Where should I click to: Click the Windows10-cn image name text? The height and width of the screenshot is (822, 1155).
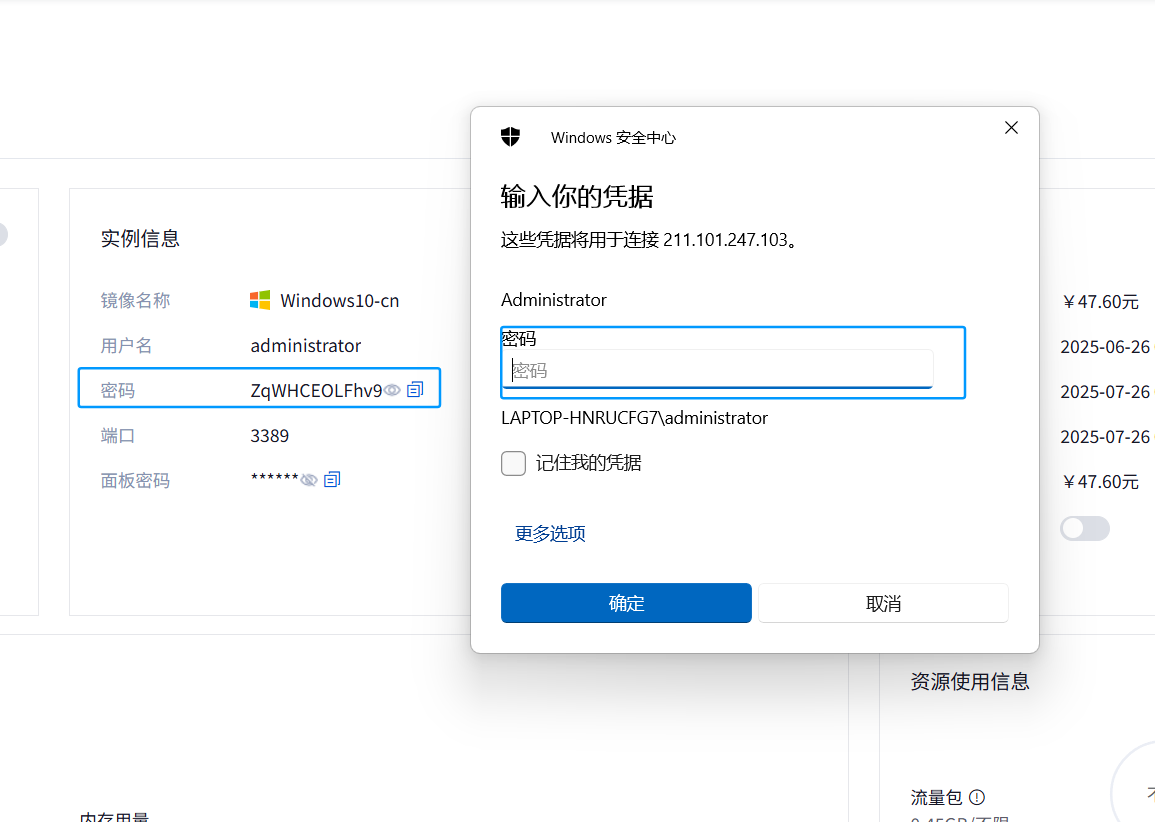tap(340, 301)
